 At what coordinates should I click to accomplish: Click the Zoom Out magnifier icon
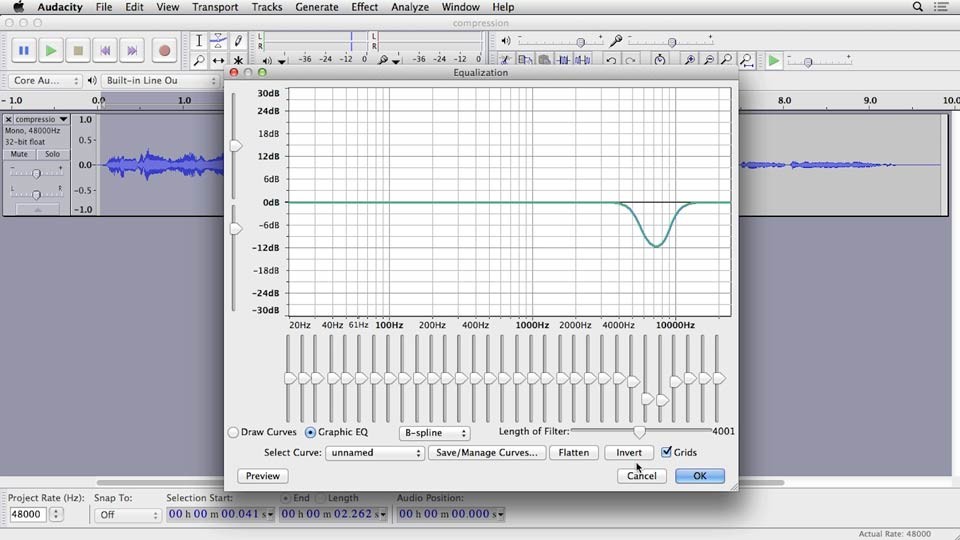coord(708,60)
